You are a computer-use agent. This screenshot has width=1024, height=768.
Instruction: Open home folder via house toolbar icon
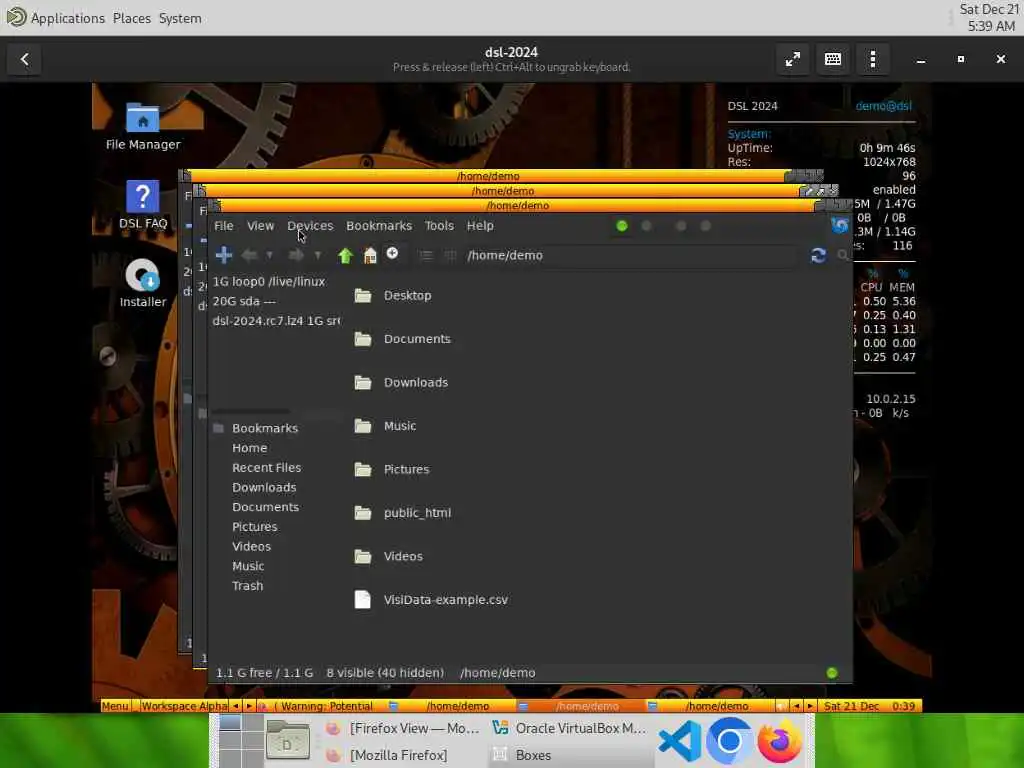coord(370,255)
